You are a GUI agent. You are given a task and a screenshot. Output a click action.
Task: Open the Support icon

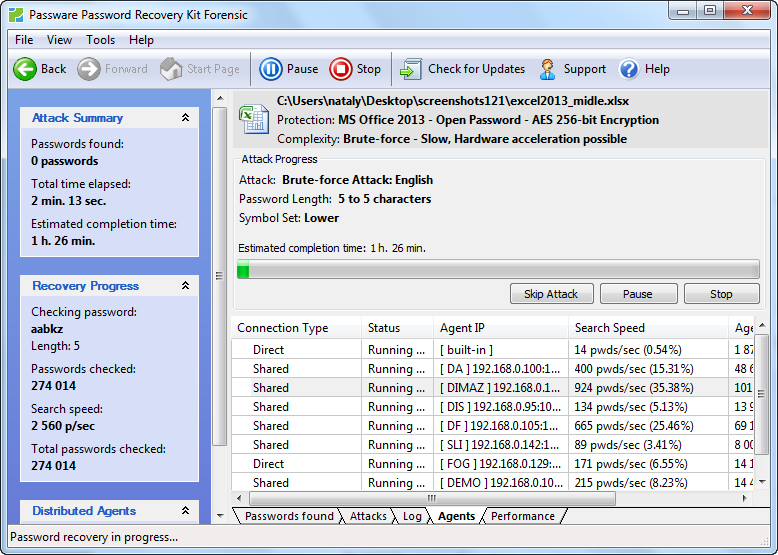(x=548, y=69)
